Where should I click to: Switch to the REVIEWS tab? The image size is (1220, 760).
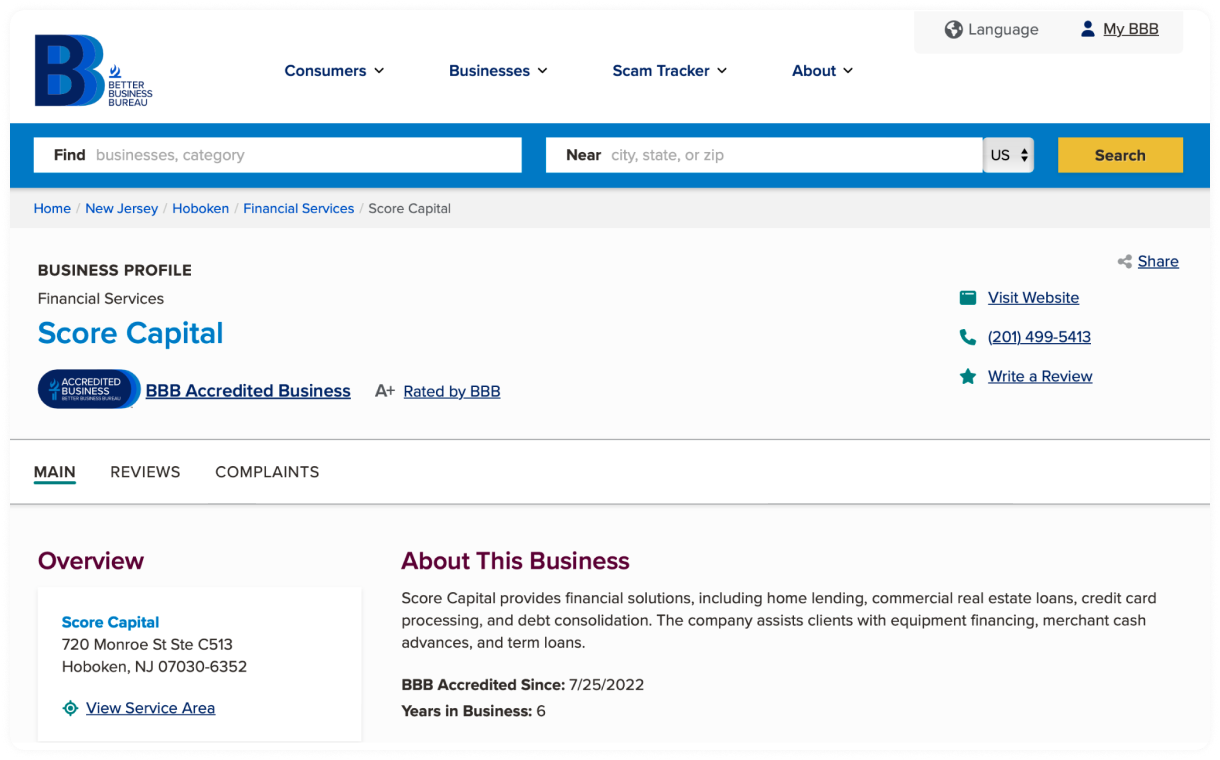[145, 472]
